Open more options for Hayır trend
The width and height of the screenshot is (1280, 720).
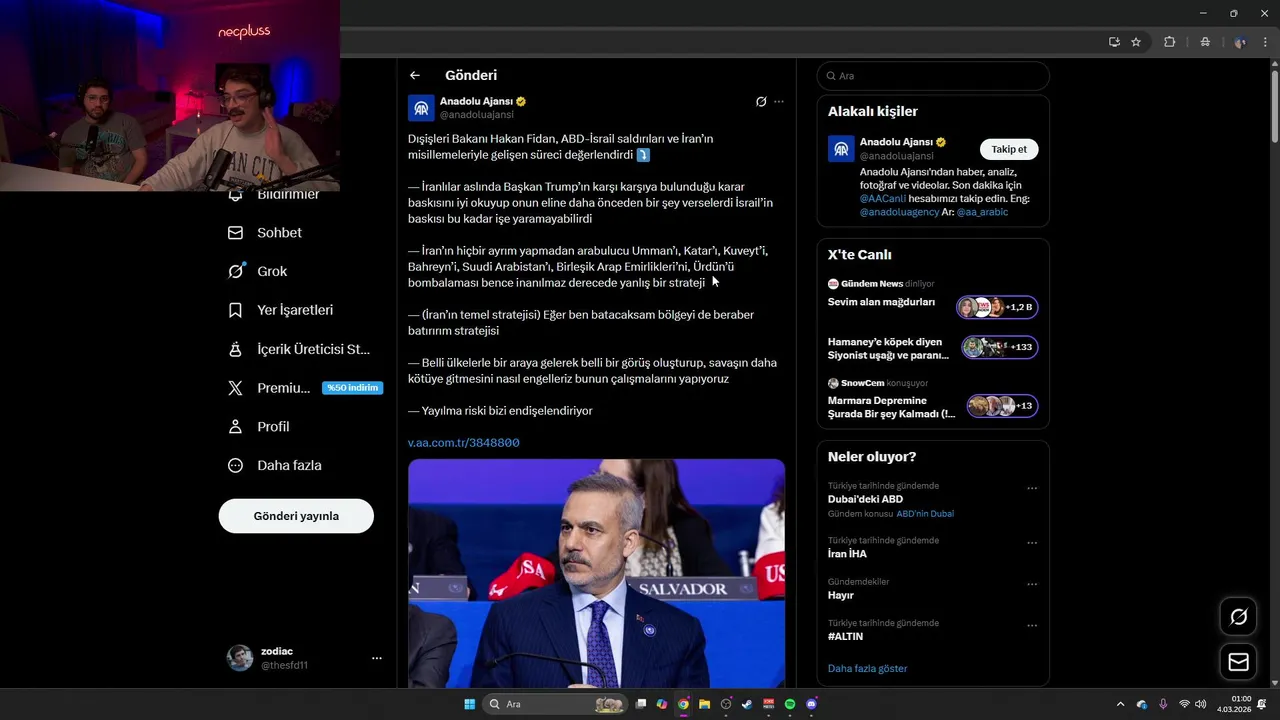[1032, 584]
